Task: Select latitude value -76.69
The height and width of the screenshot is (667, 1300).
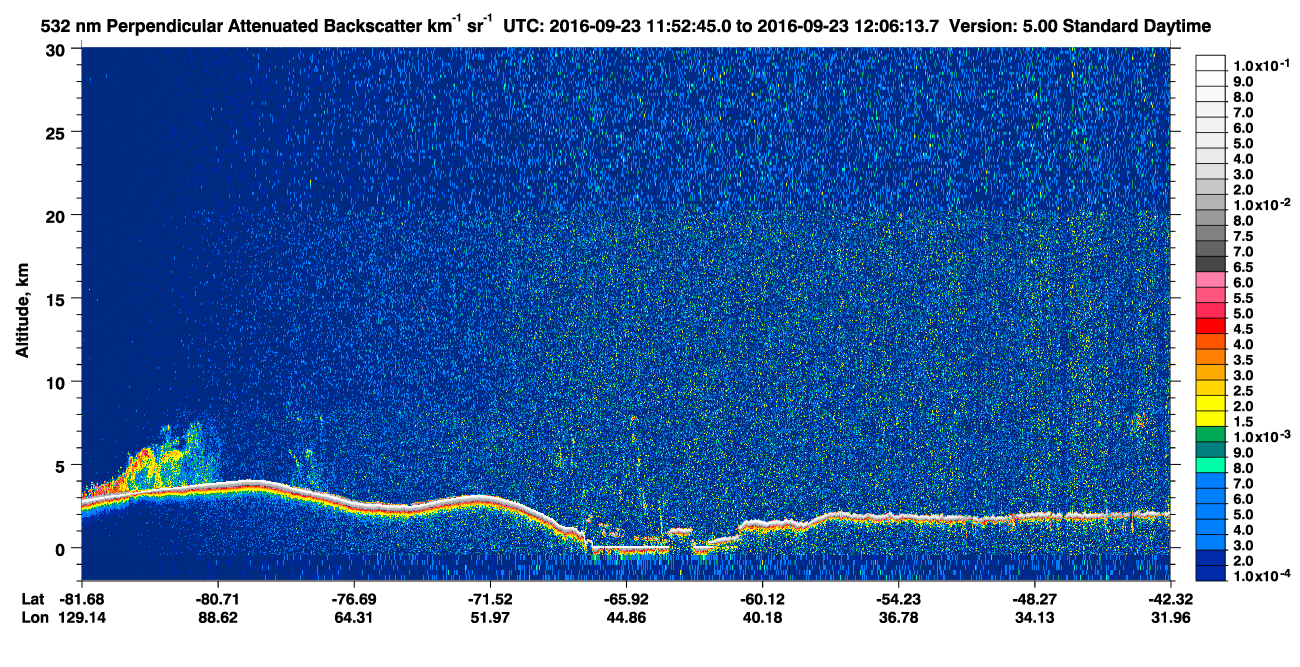Action: [355, 598]
